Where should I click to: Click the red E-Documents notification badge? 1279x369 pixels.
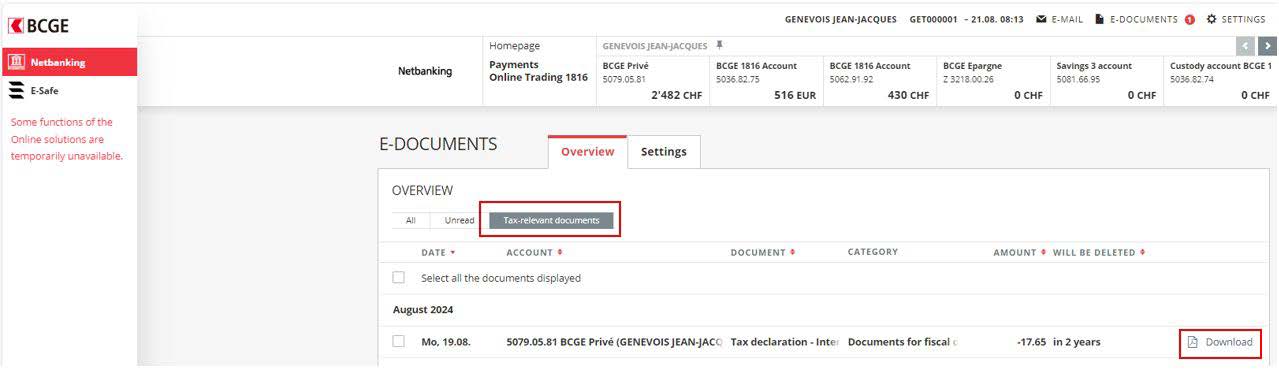pyautogui.click(x=1190, y=20)
